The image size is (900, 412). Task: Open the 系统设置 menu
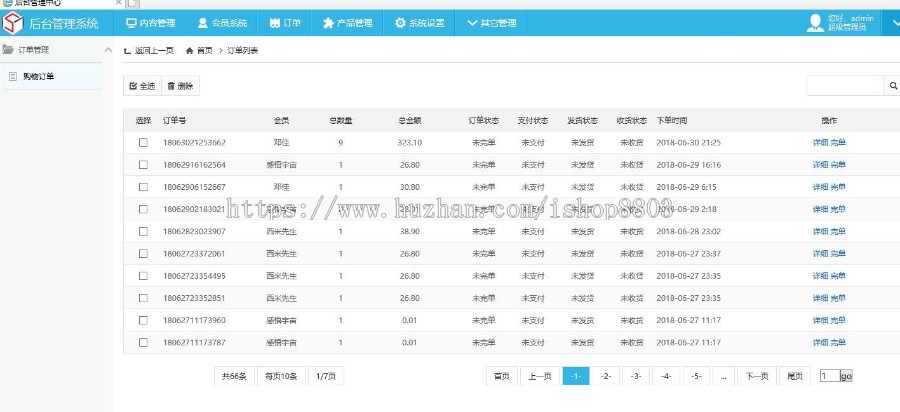click(420, 24)
